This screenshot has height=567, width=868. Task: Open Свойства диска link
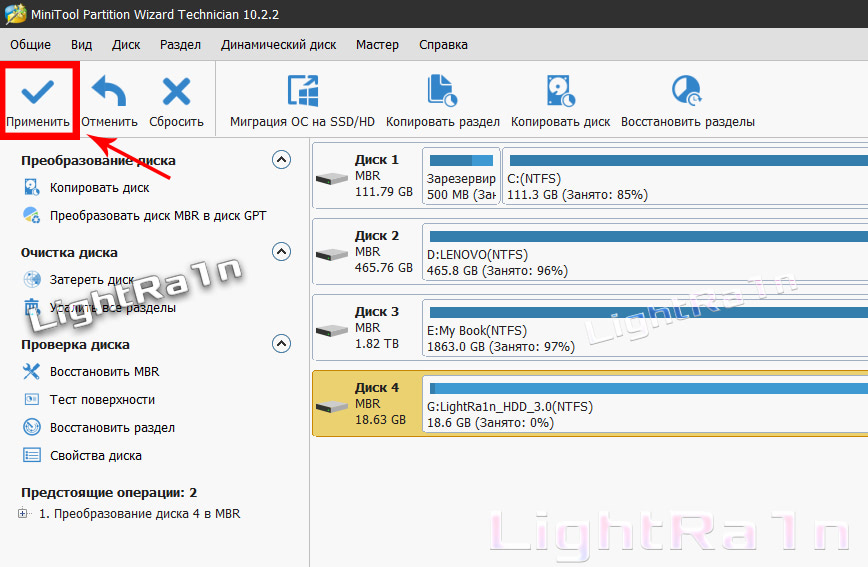96,455
